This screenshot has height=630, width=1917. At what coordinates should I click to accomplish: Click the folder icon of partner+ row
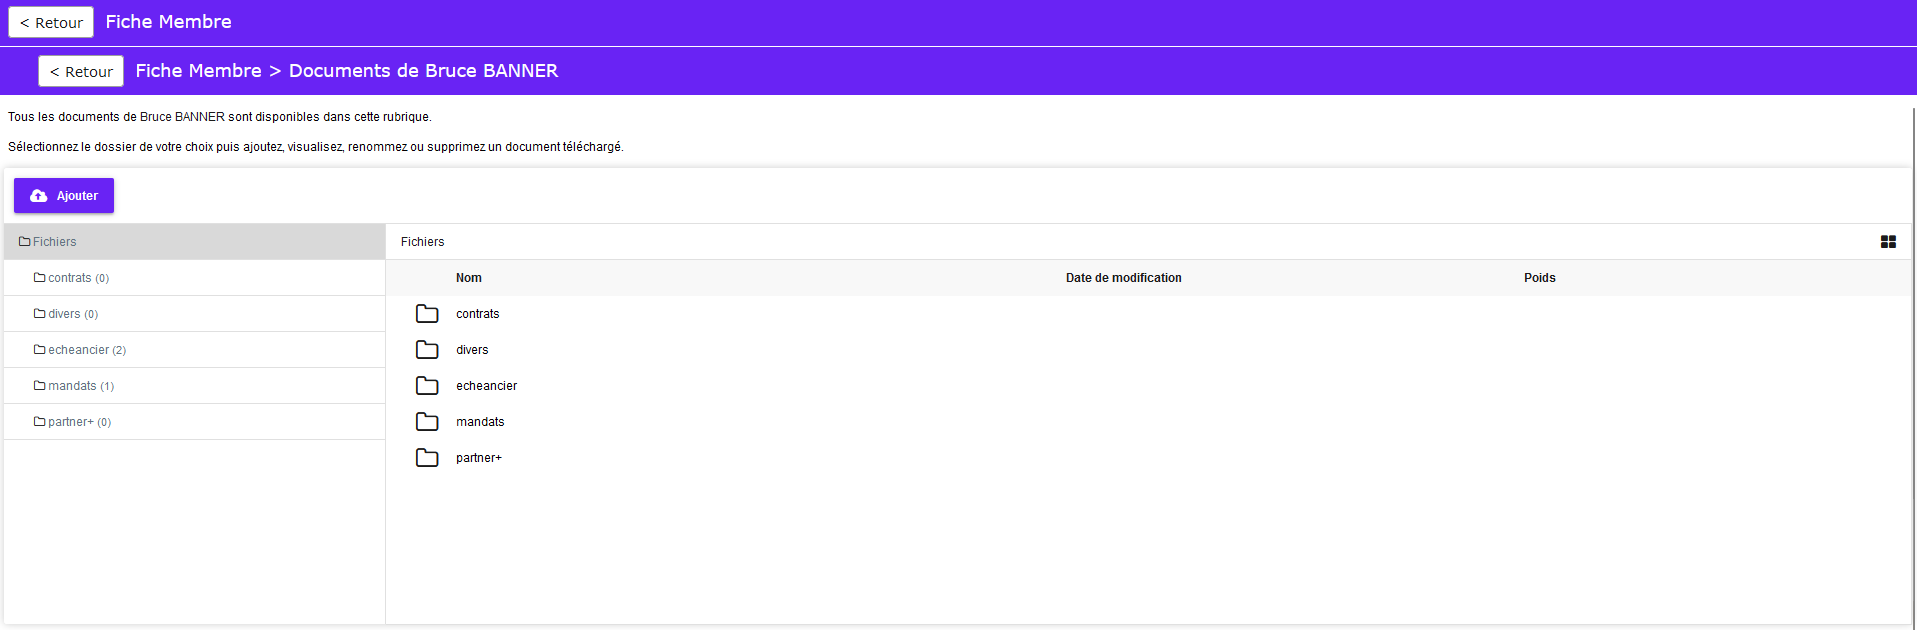click(427, 458)
